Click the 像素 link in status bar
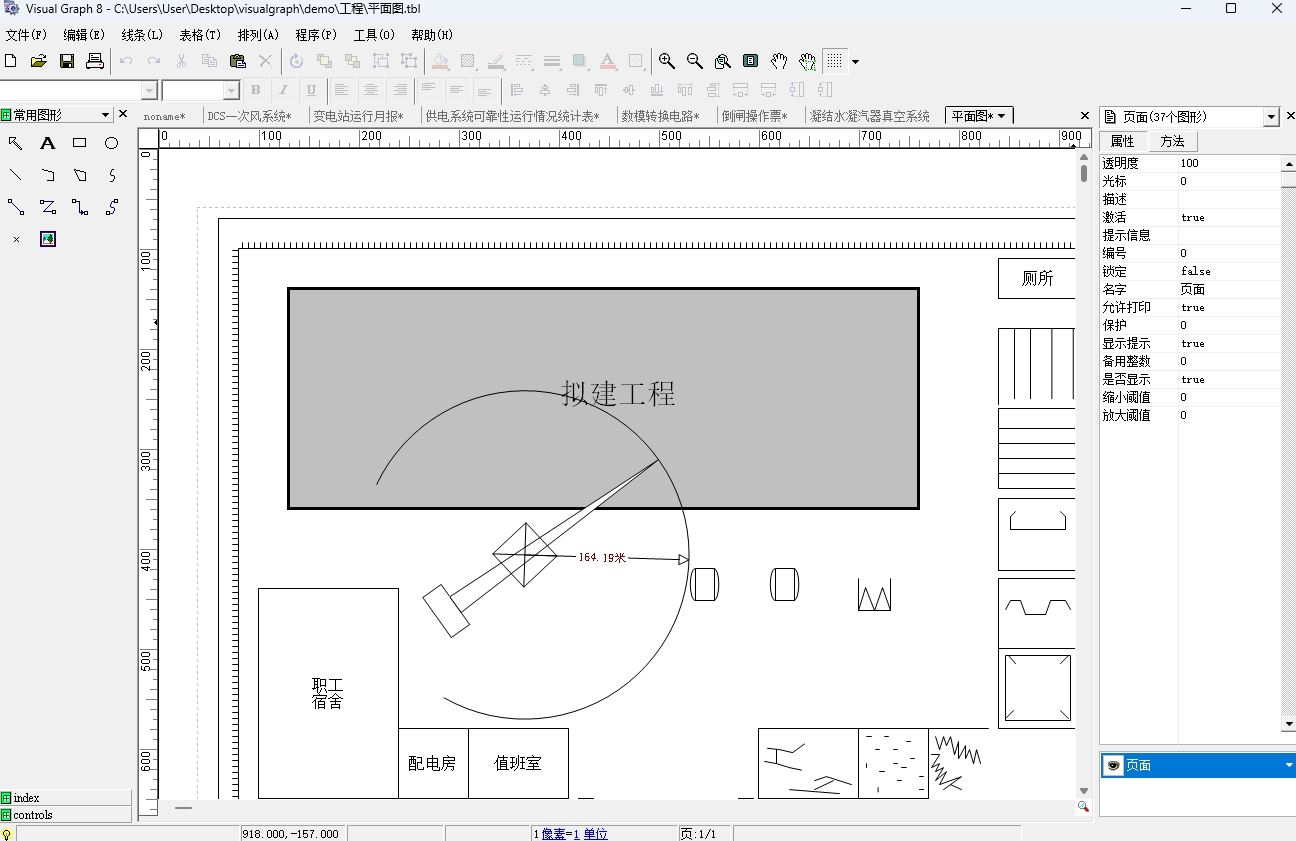The image size is (1296, 841). pyautogui.click(x=552, y=834)
